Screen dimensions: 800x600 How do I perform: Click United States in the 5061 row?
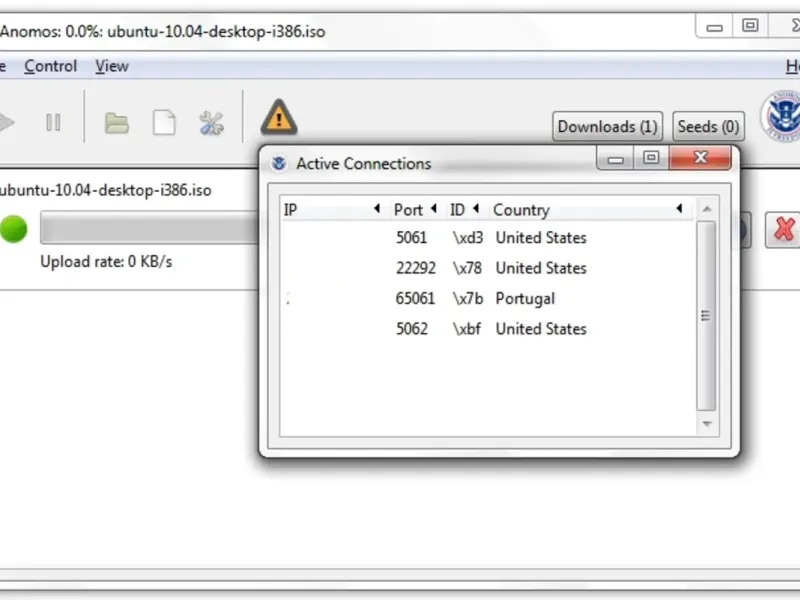tap(541, 238)
